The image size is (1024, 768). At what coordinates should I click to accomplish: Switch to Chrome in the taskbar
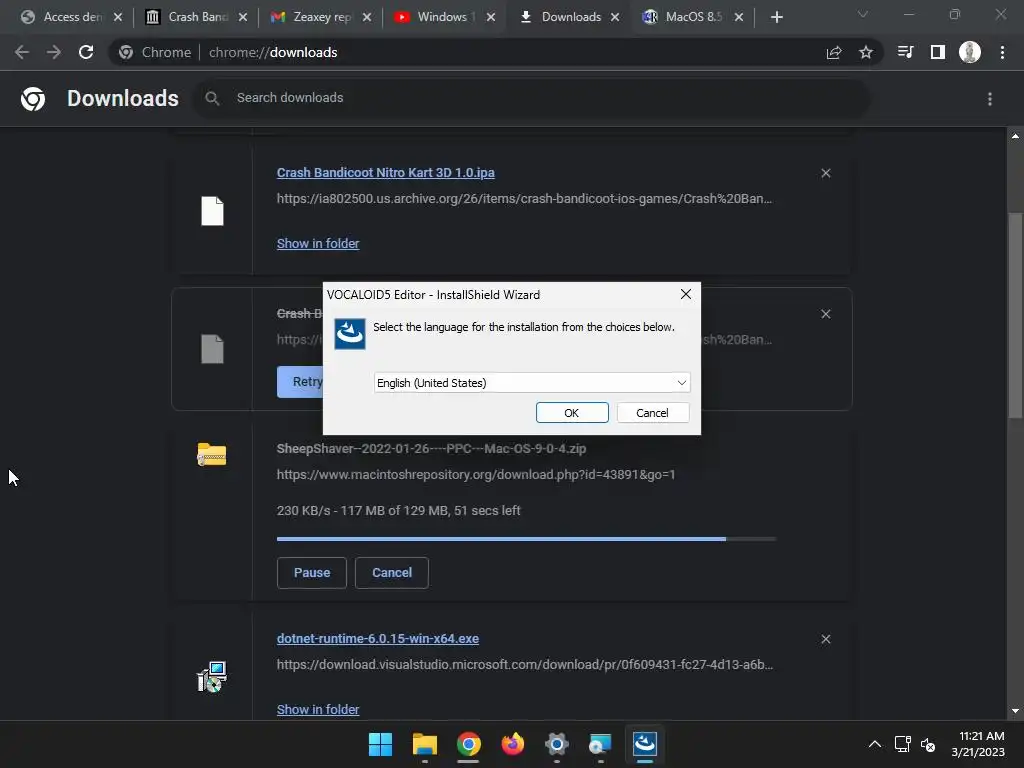(468, 744)
